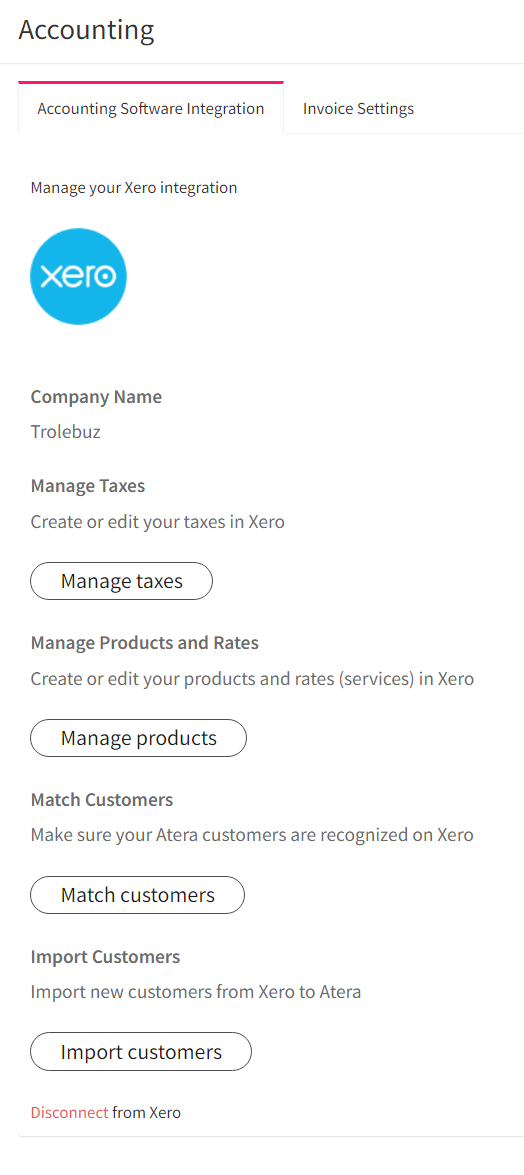
Task: Click the Manage Products and Rates heading
Action: (145, 643)
